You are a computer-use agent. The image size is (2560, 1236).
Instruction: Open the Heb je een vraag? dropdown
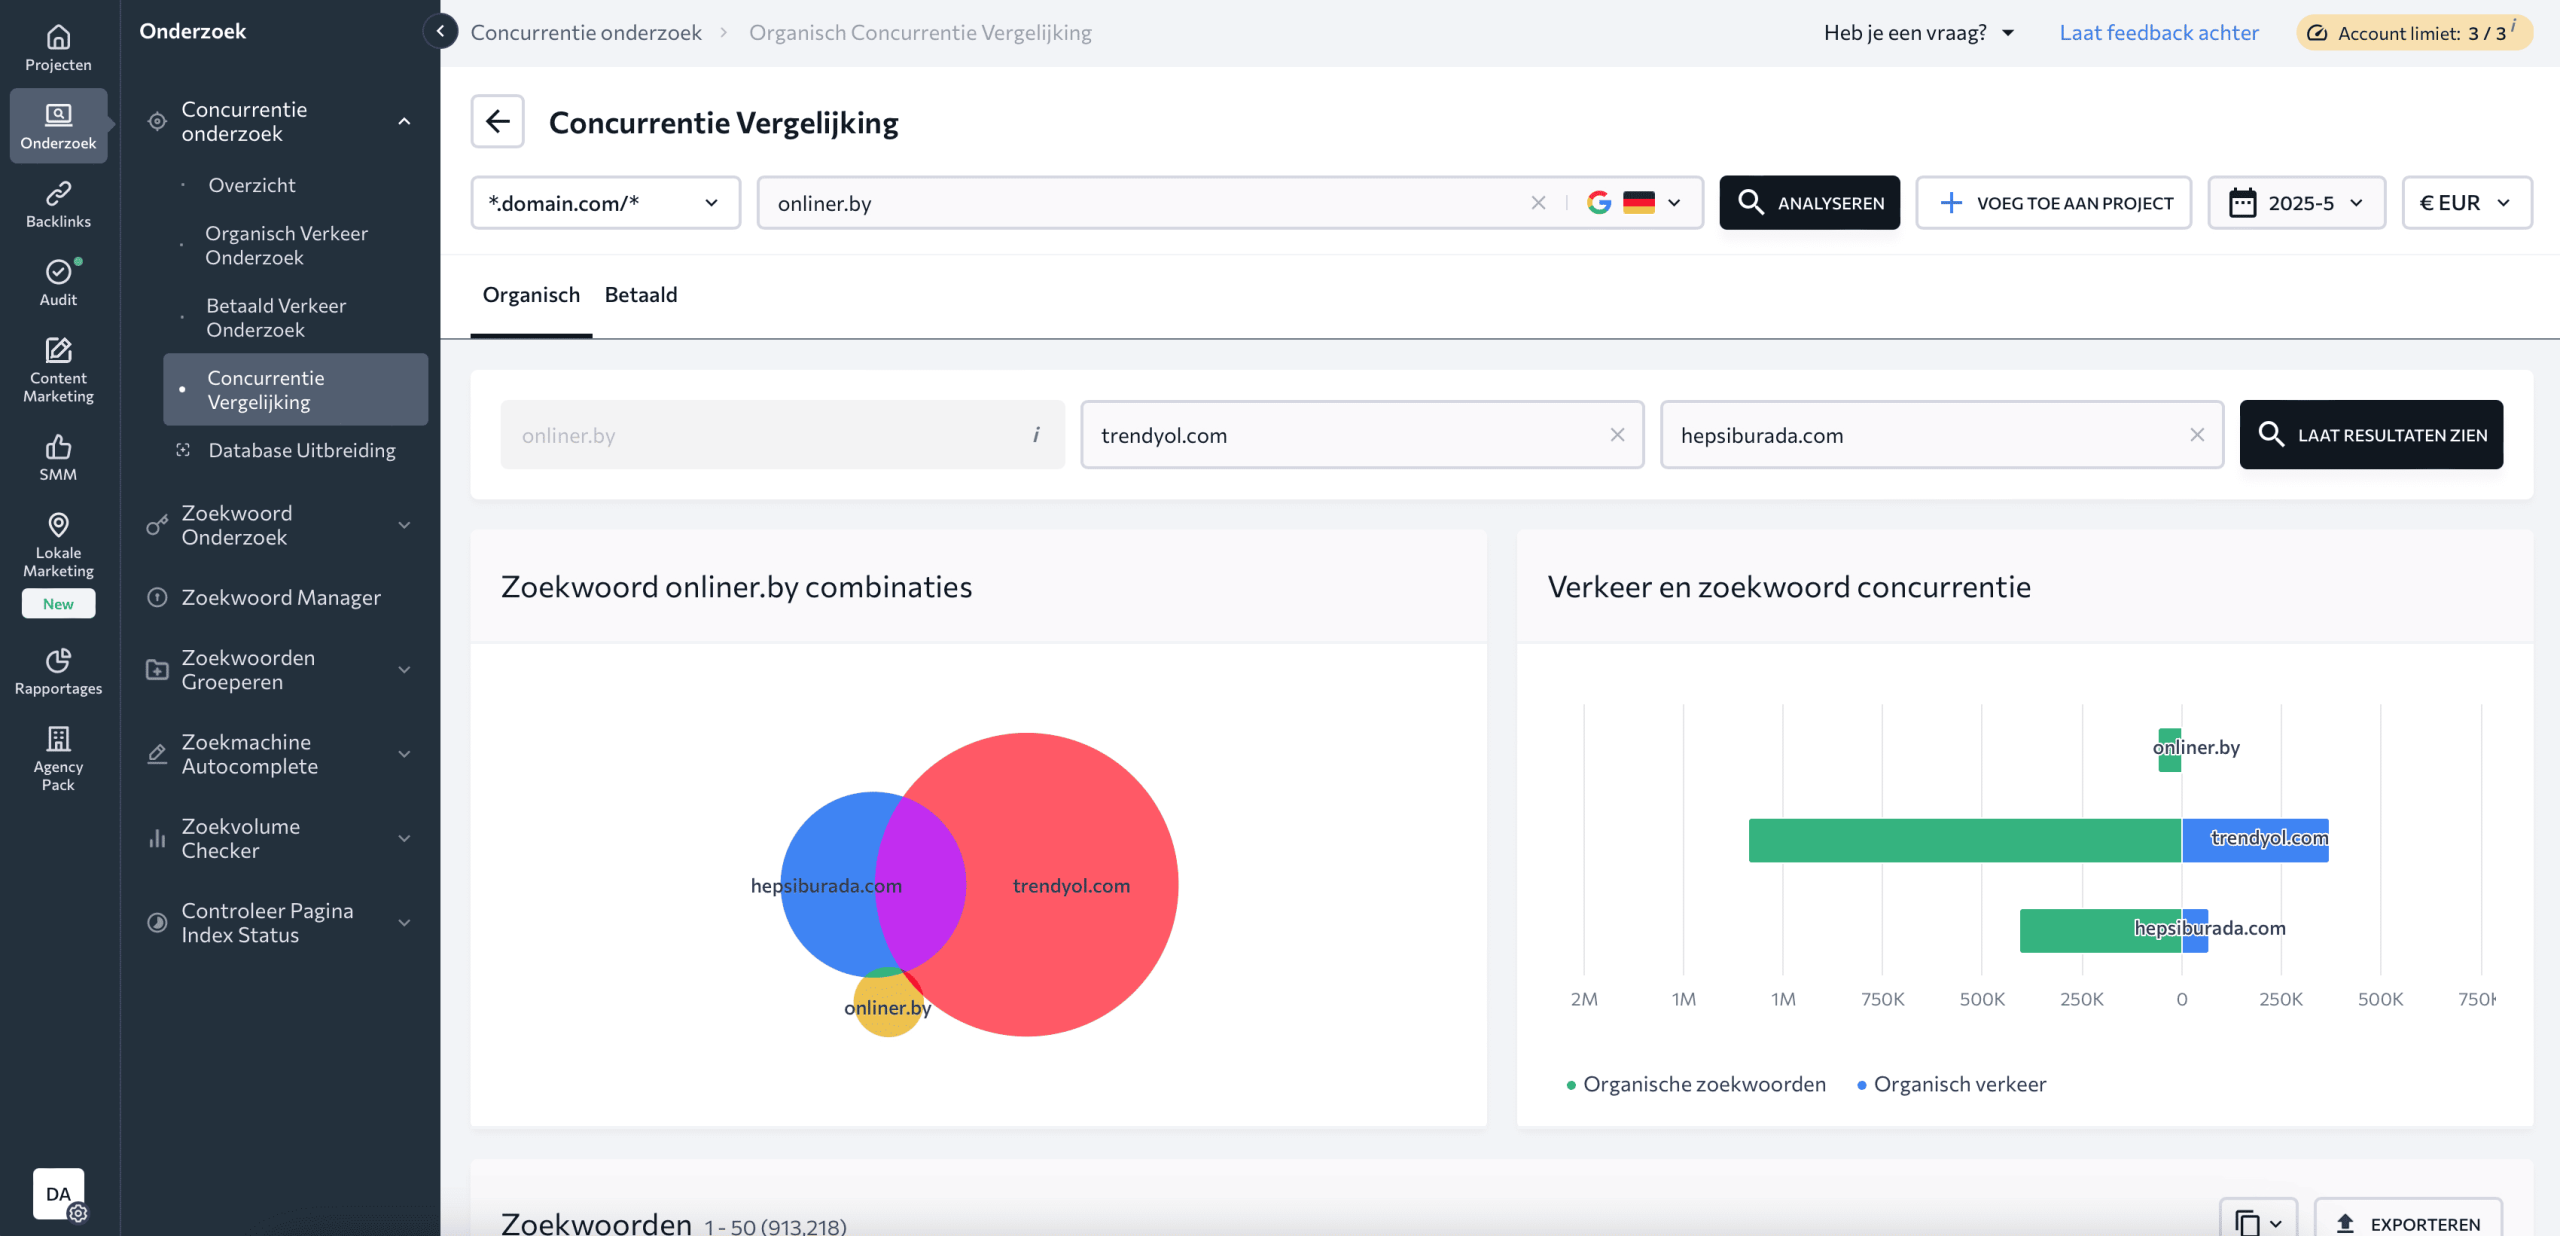click(1918, 33)
